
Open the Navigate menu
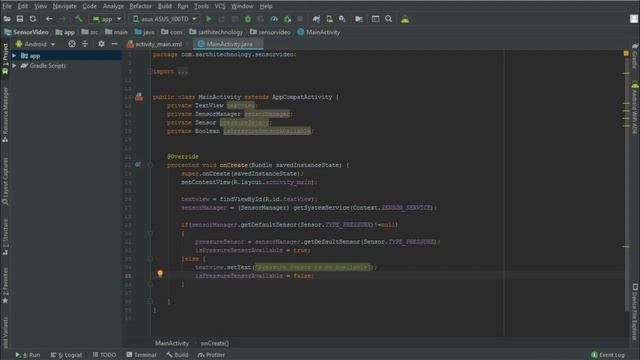pyautogui.click(x=64, y=6)
